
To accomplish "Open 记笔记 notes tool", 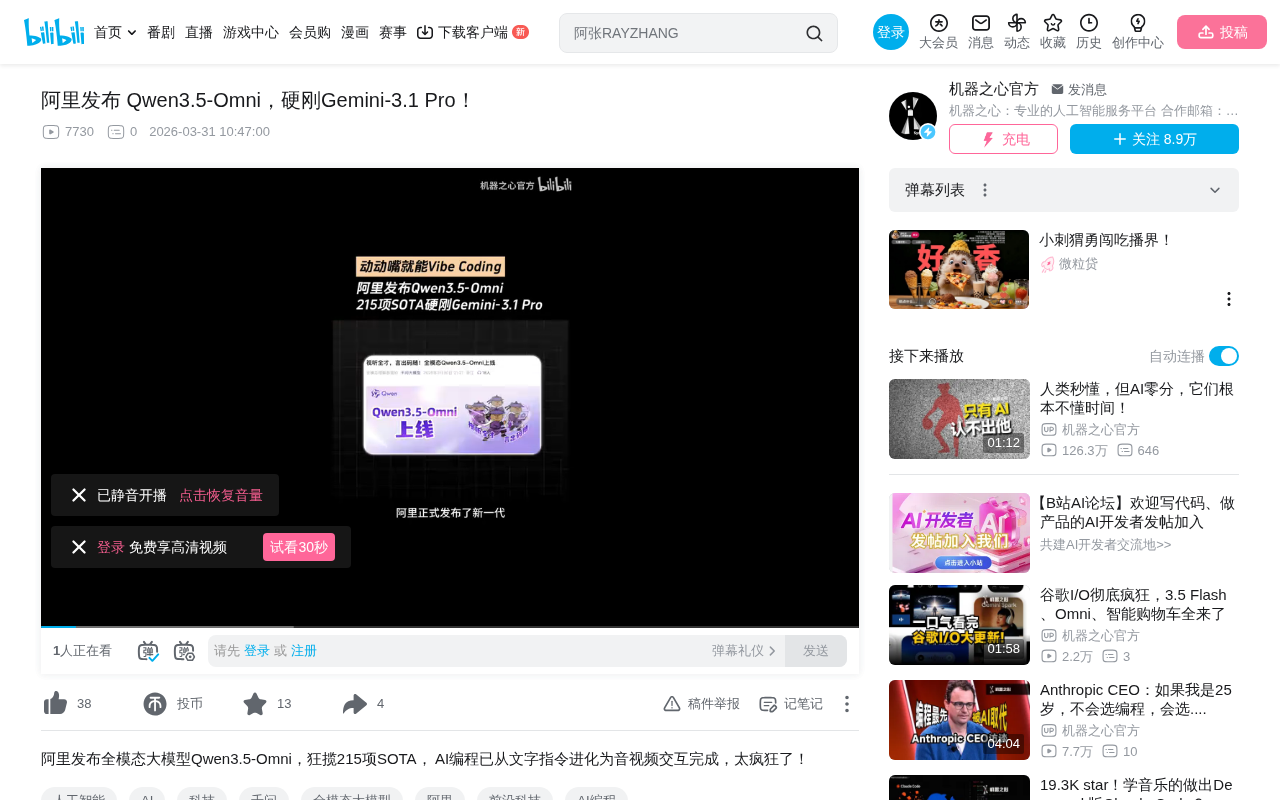I will click(x=791, y=704).
